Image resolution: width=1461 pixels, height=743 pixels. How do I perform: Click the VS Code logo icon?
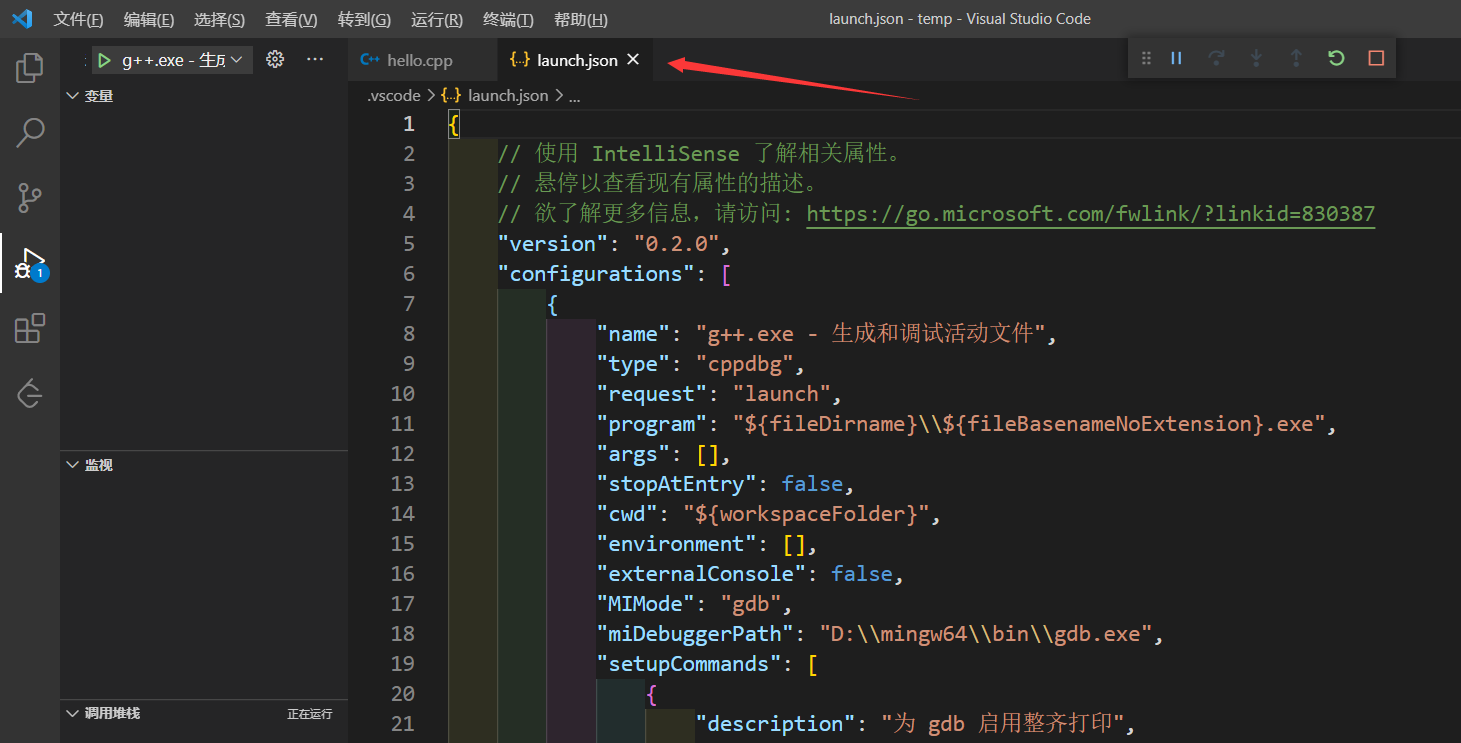tap(22, 19)
